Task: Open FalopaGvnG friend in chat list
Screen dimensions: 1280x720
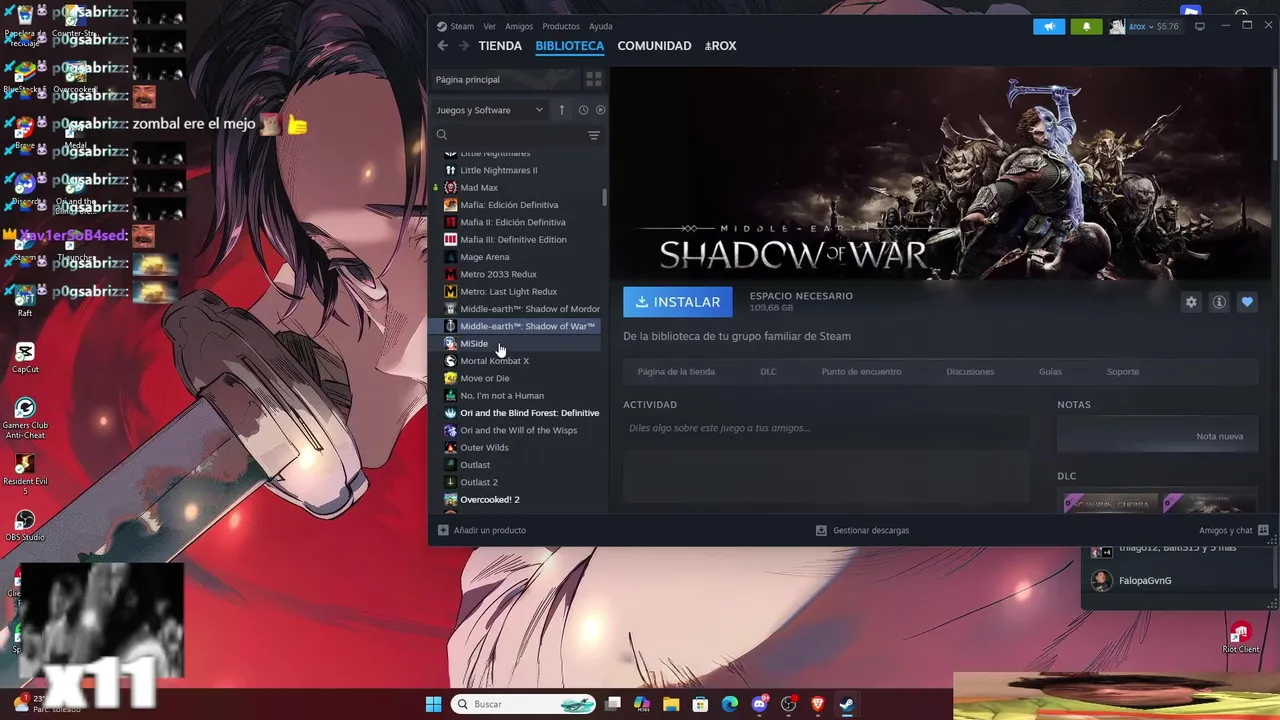Action: [1145, 581]
